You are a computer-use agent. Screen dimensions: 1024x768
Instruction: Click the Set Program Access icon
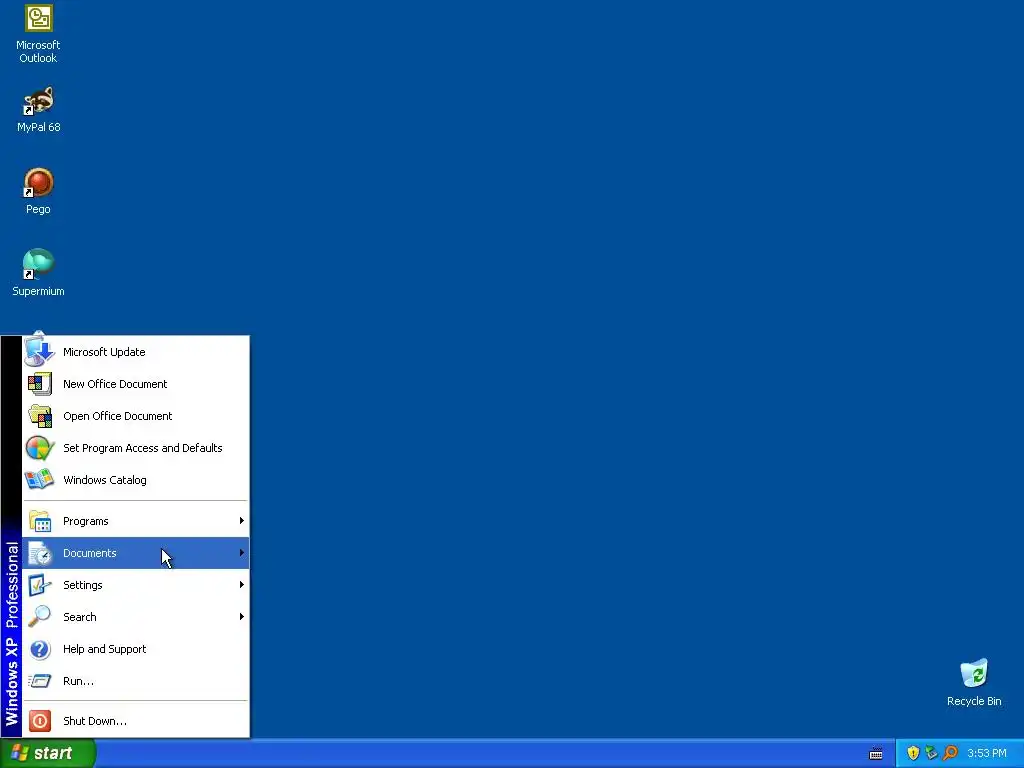pyautogui.click(x=40, y=447)
